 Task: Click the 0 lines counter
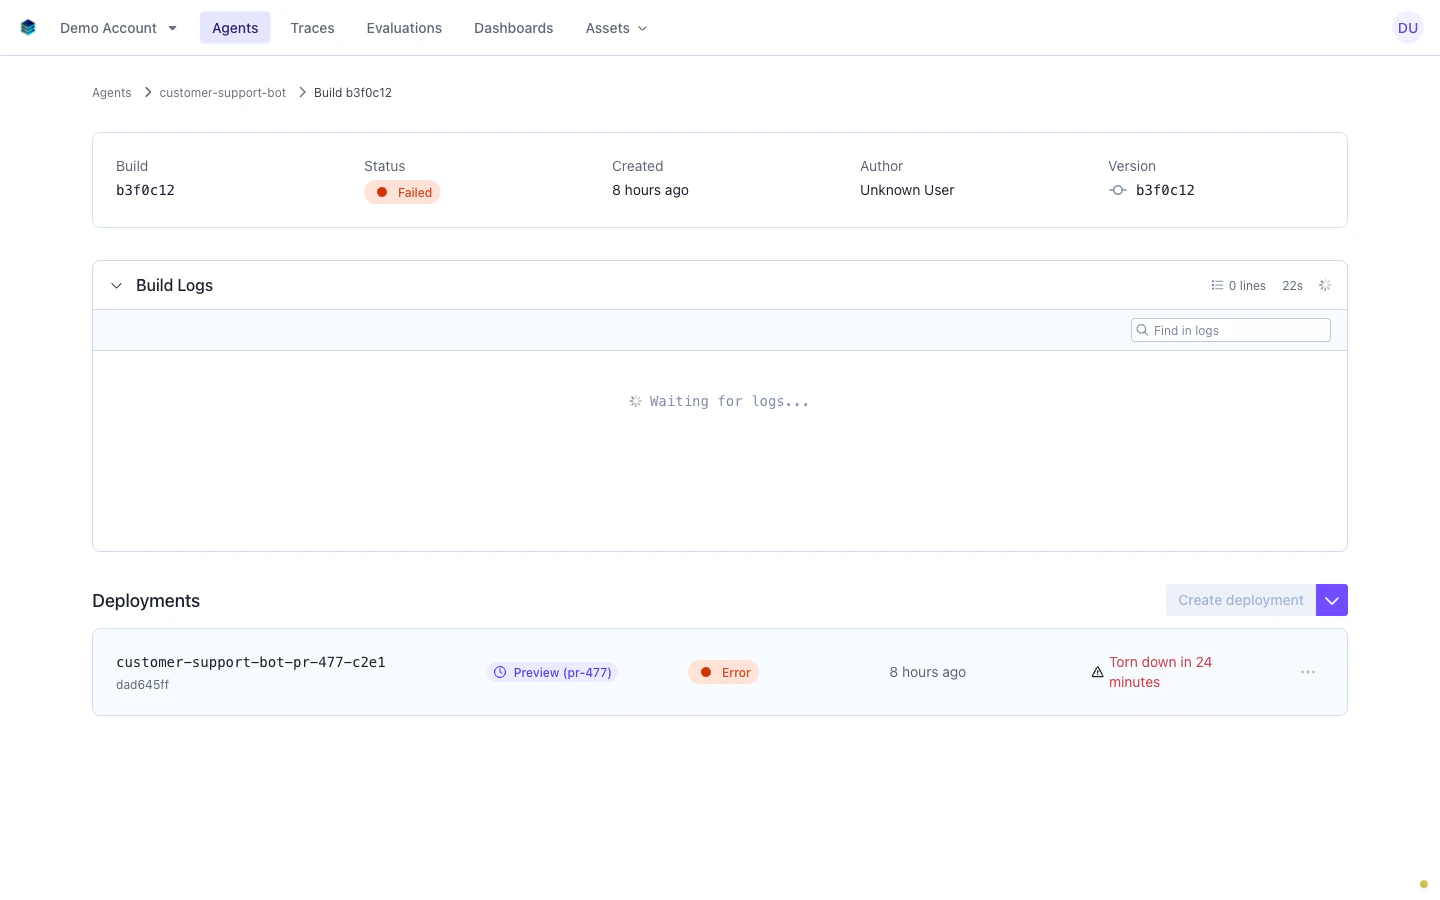pos(1247,286)
